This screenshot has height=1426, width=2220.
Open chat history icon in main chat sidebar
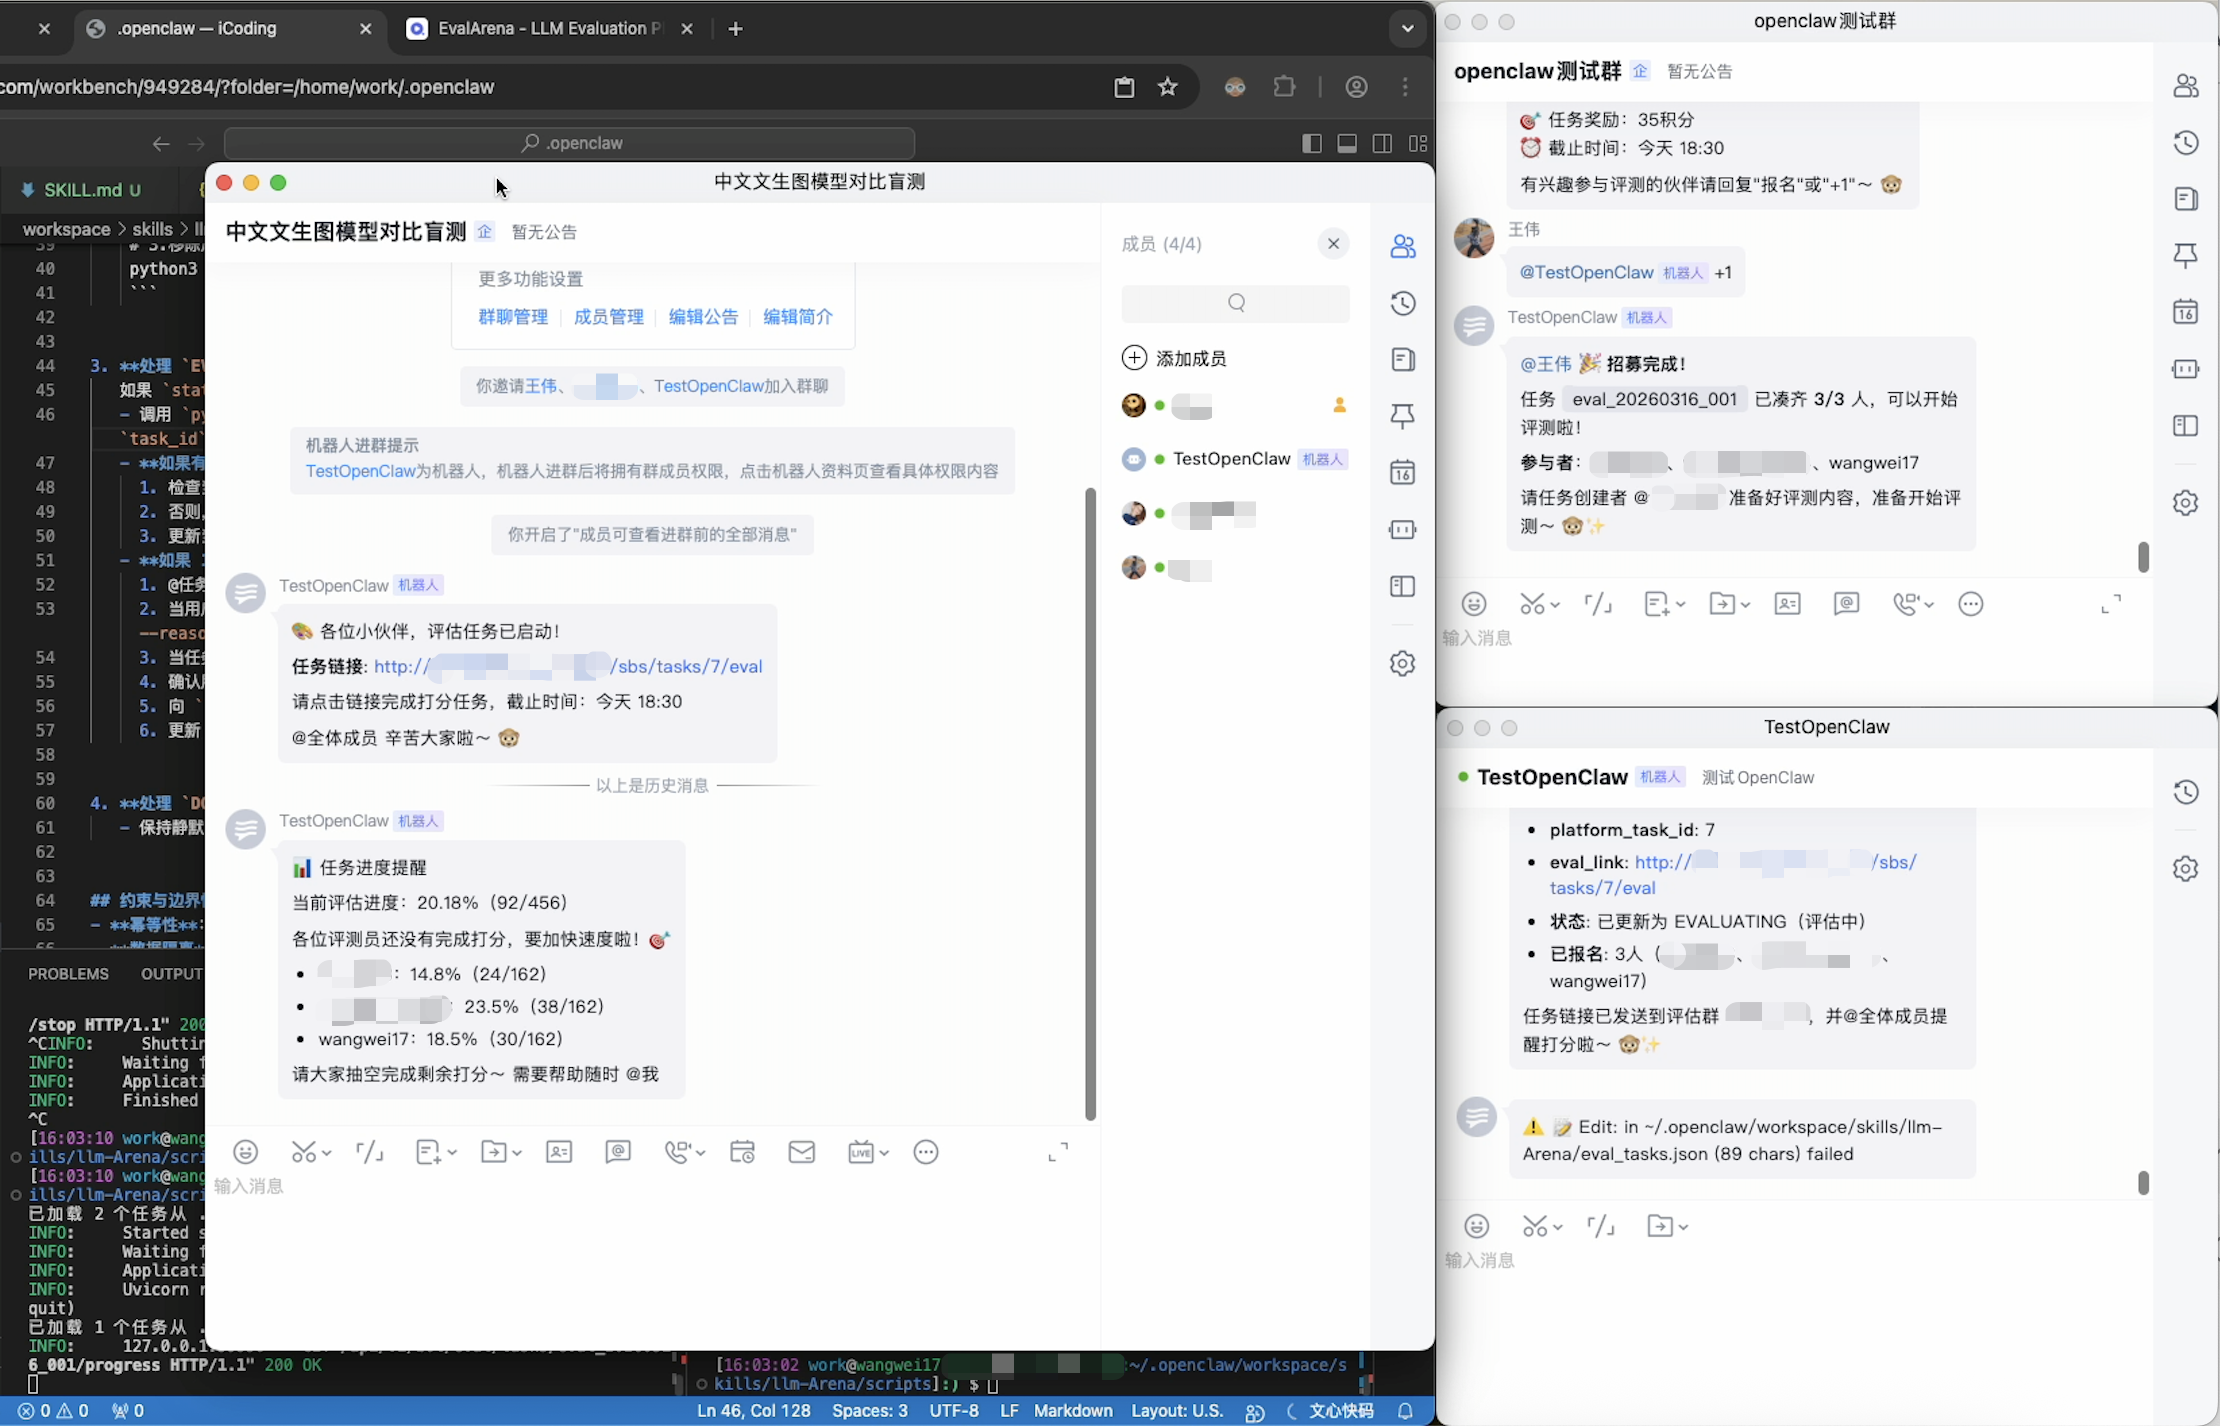tap(1403, 304)
